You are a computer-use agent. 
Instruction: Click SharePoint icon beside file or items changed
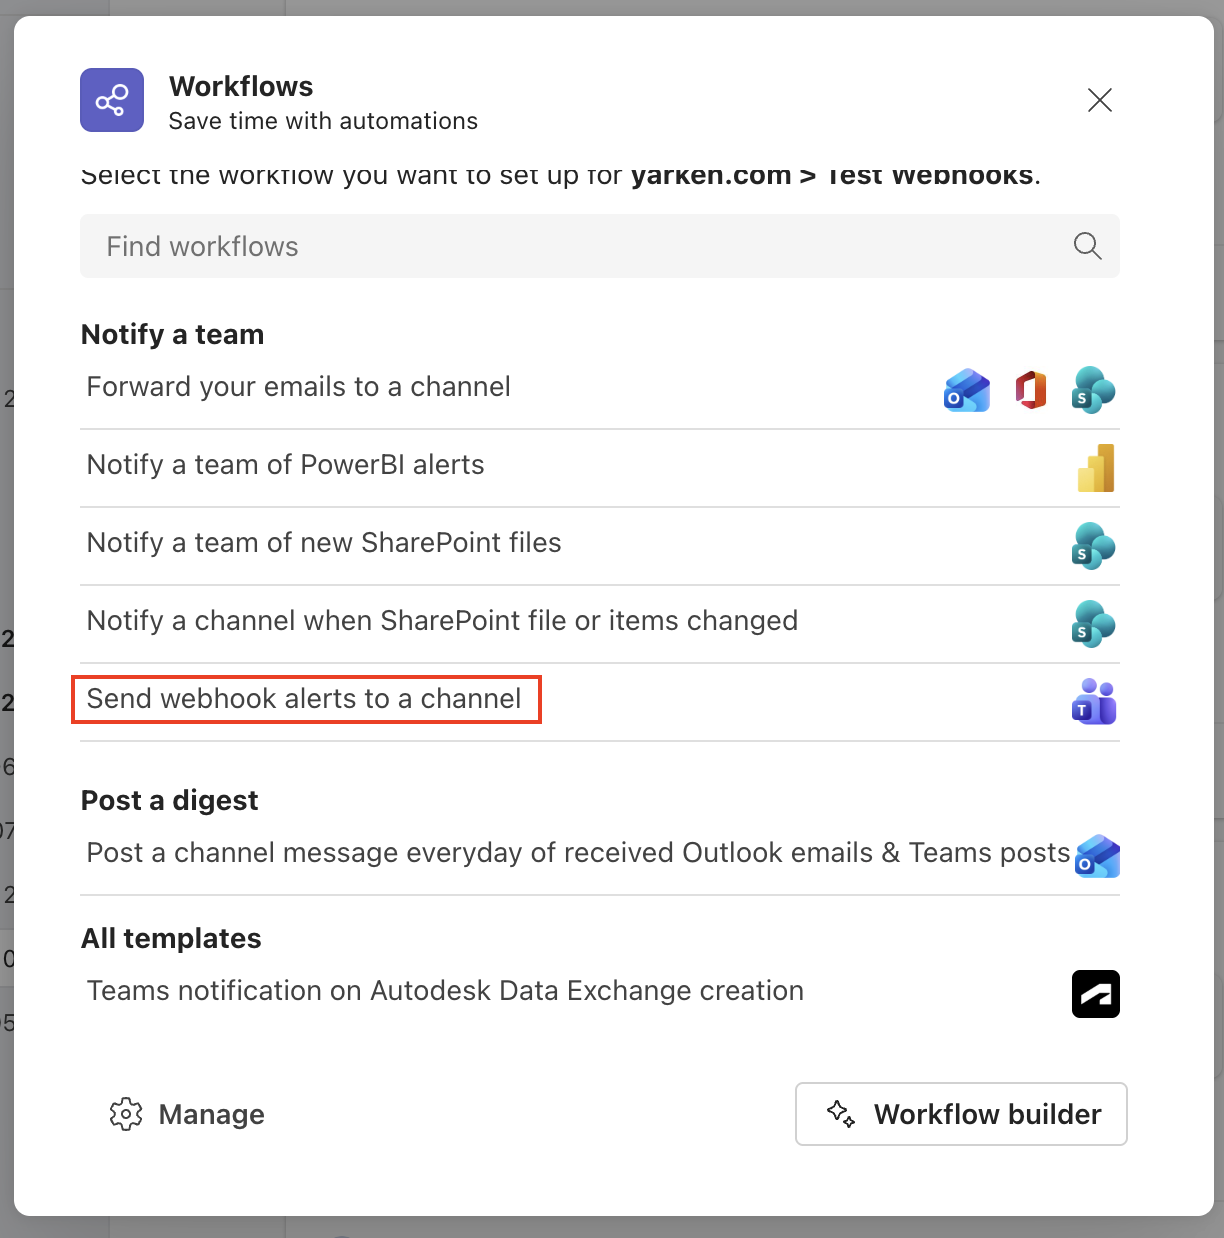click(1094, 624)
